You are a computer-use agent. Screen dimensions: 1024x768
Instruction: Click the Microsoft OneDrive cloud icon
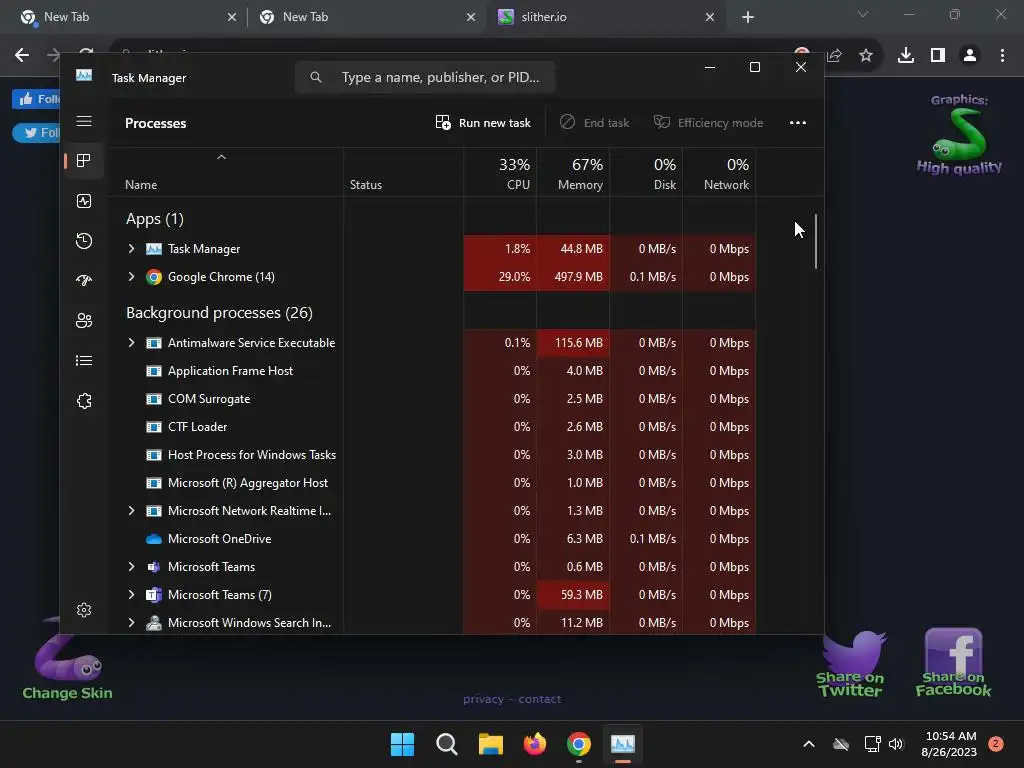point(153,539)
